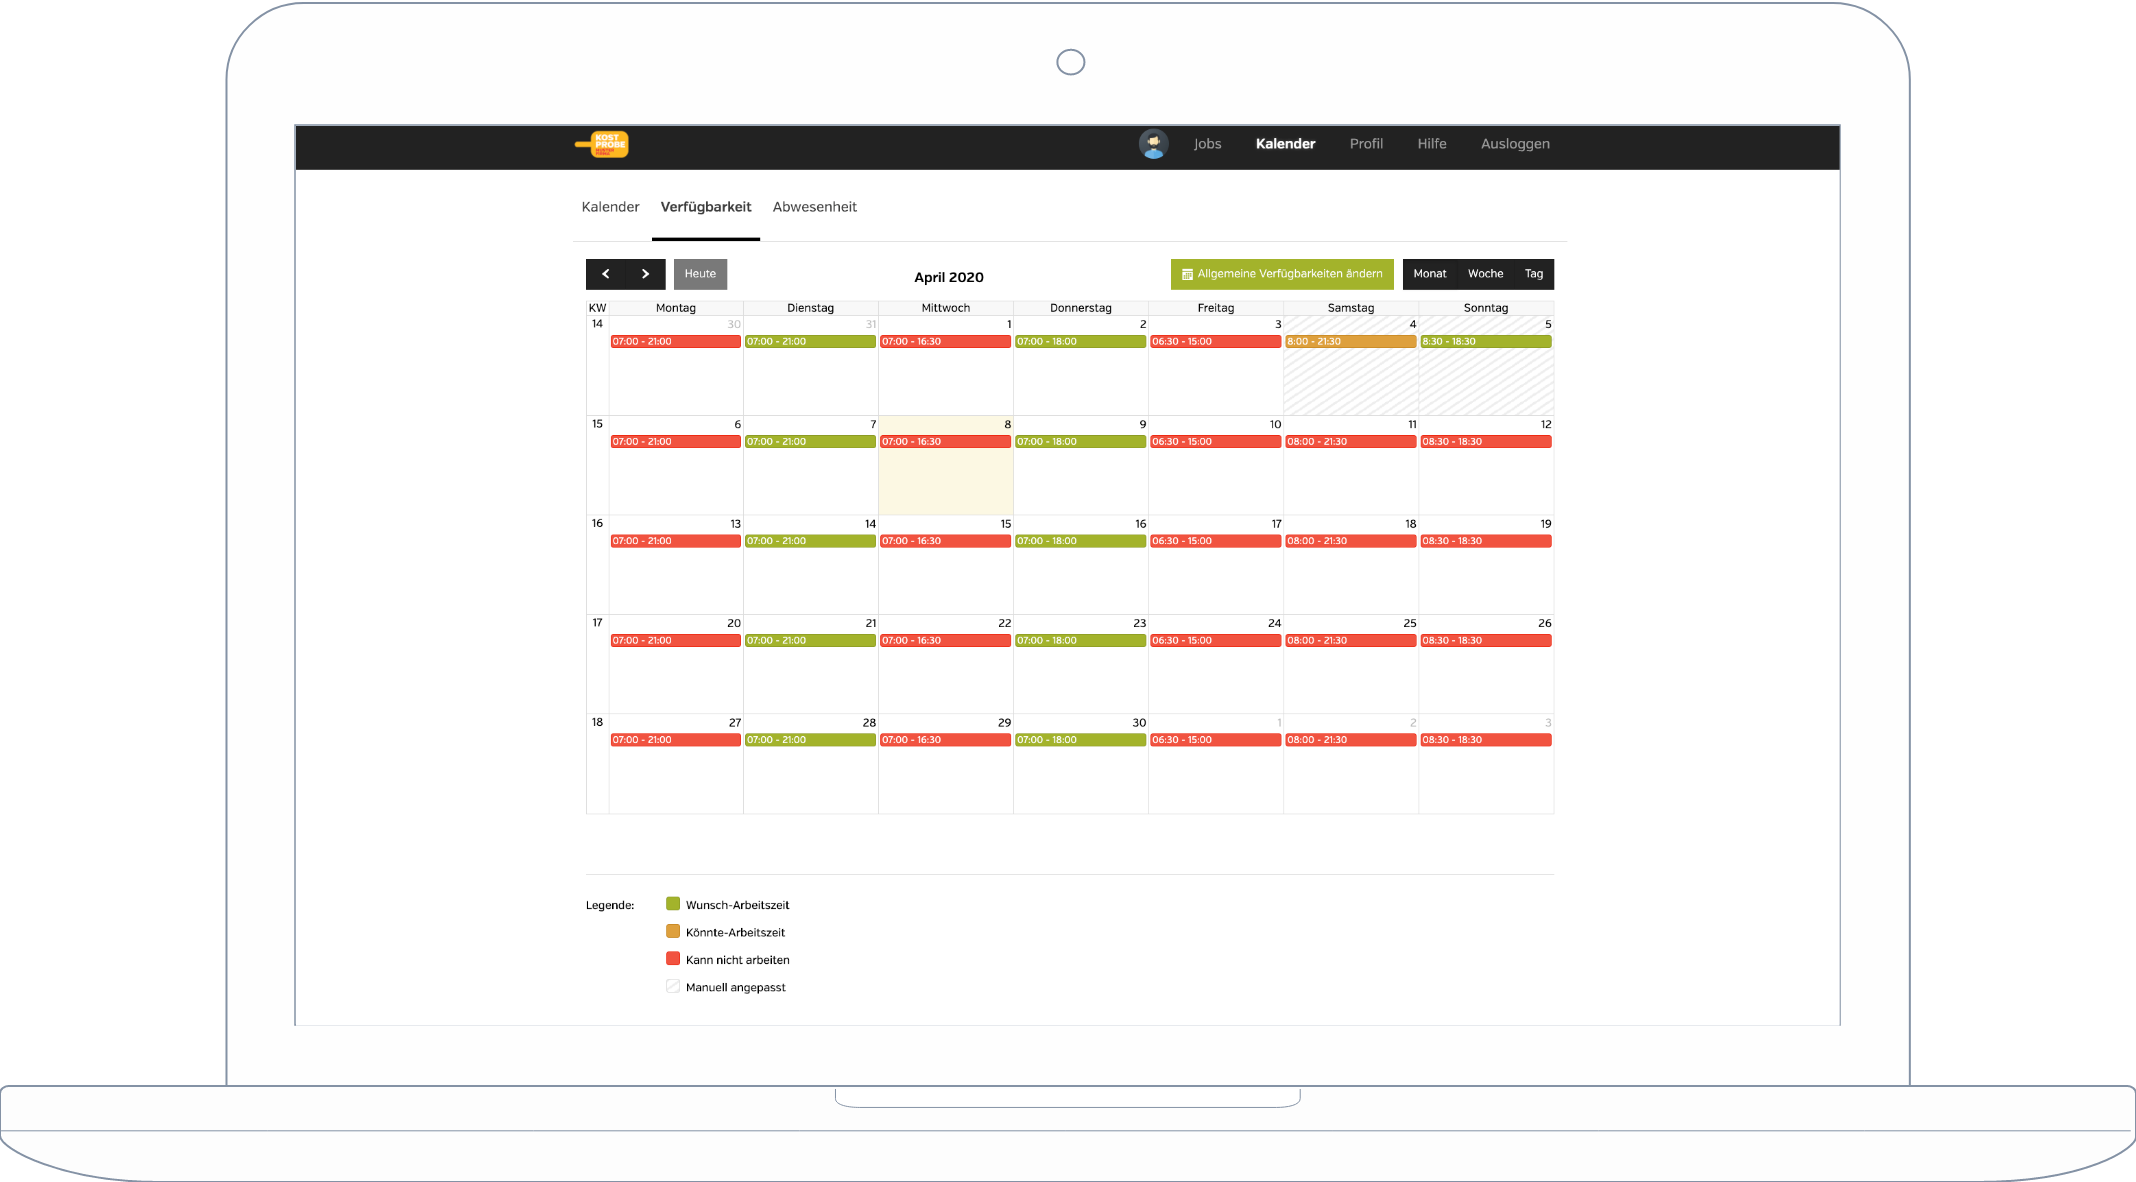Open 08:00 - 21:30 entry on April 18

(1350, 541)
